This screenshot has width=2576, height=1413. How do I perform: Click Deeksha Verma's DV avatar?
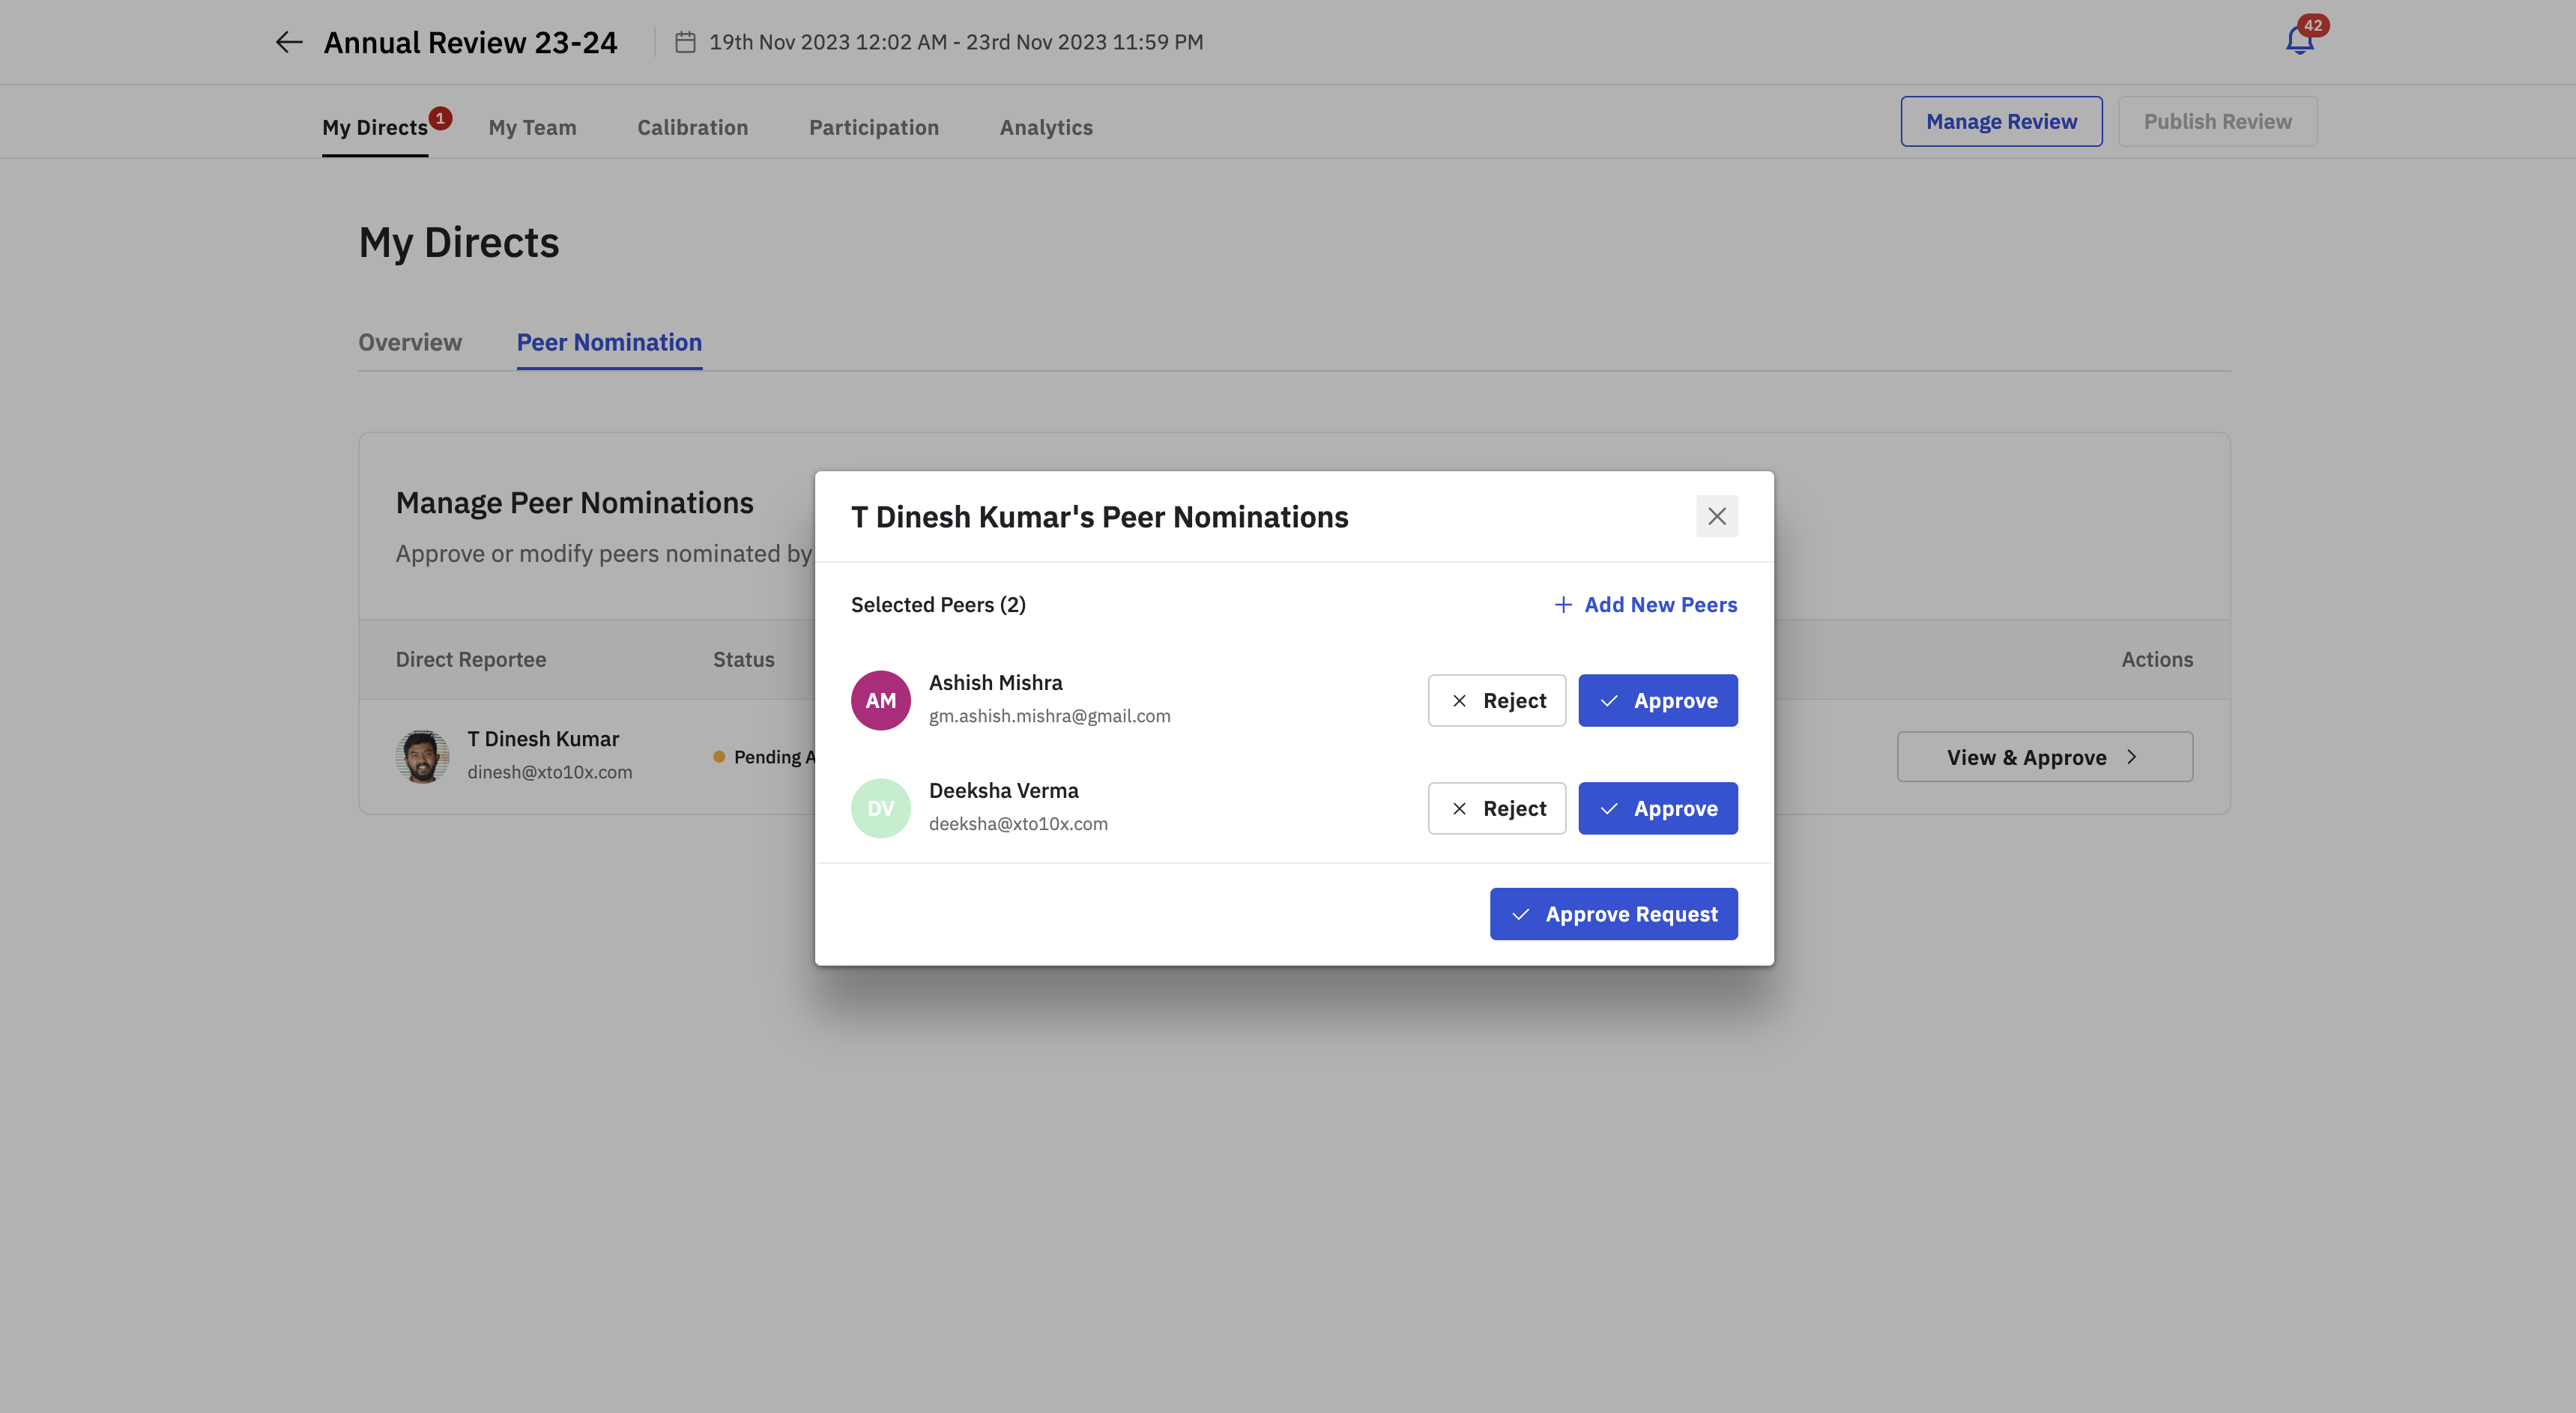880,808
